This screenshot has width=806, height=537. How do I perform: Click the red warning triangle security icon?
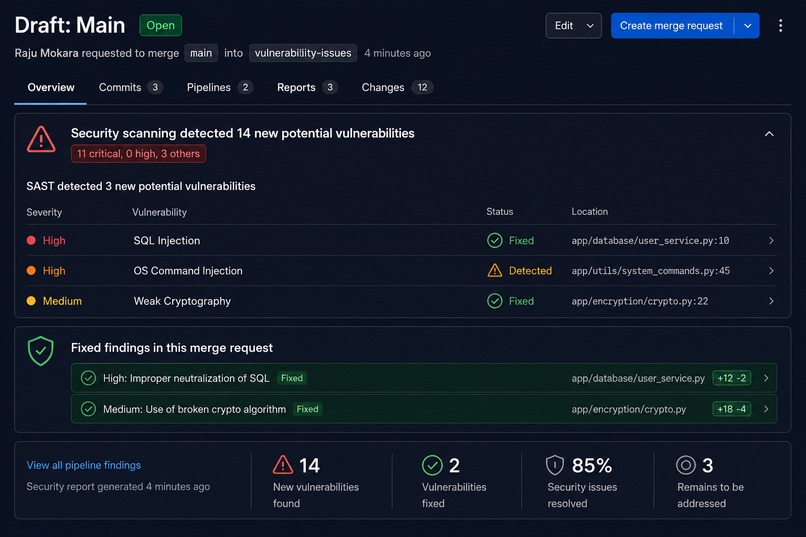tap(41, 139)
